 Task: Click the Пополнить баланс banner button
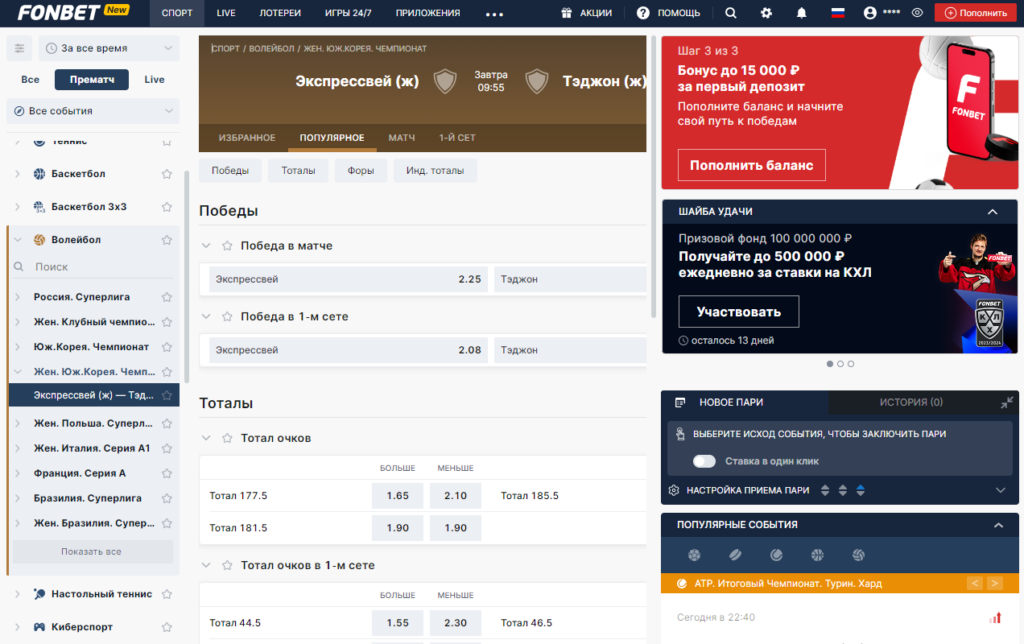click(752, 165)
